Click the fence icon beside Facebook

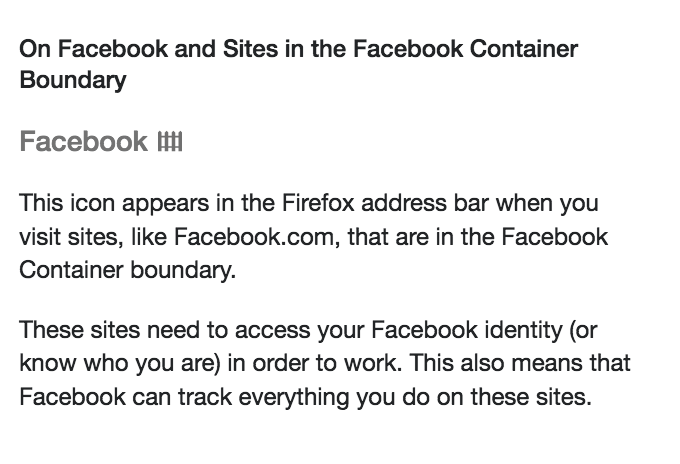coord(170,143)
